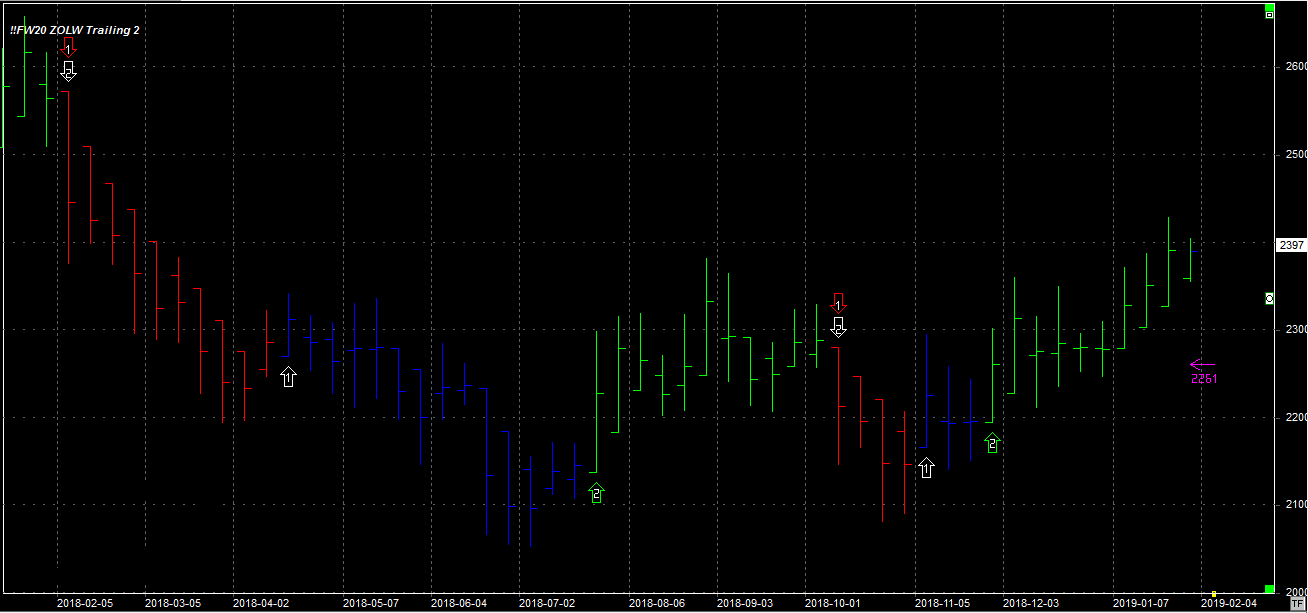The image size is (1308, 613).
Task: Click the magenta 2251 price label
Action: (1202, 379)
